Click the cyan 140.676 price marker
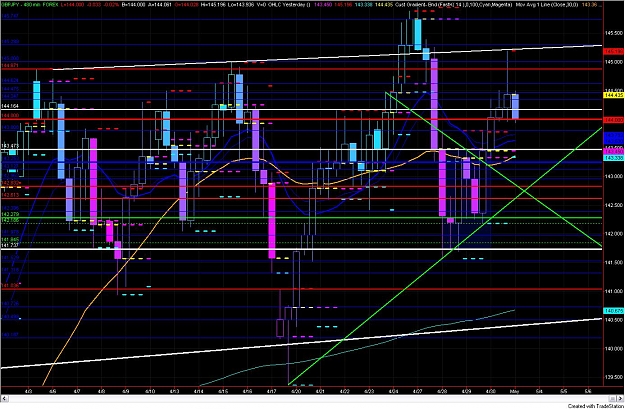The height and width of the screenshot is (409, 625). (x=613, y=311)
